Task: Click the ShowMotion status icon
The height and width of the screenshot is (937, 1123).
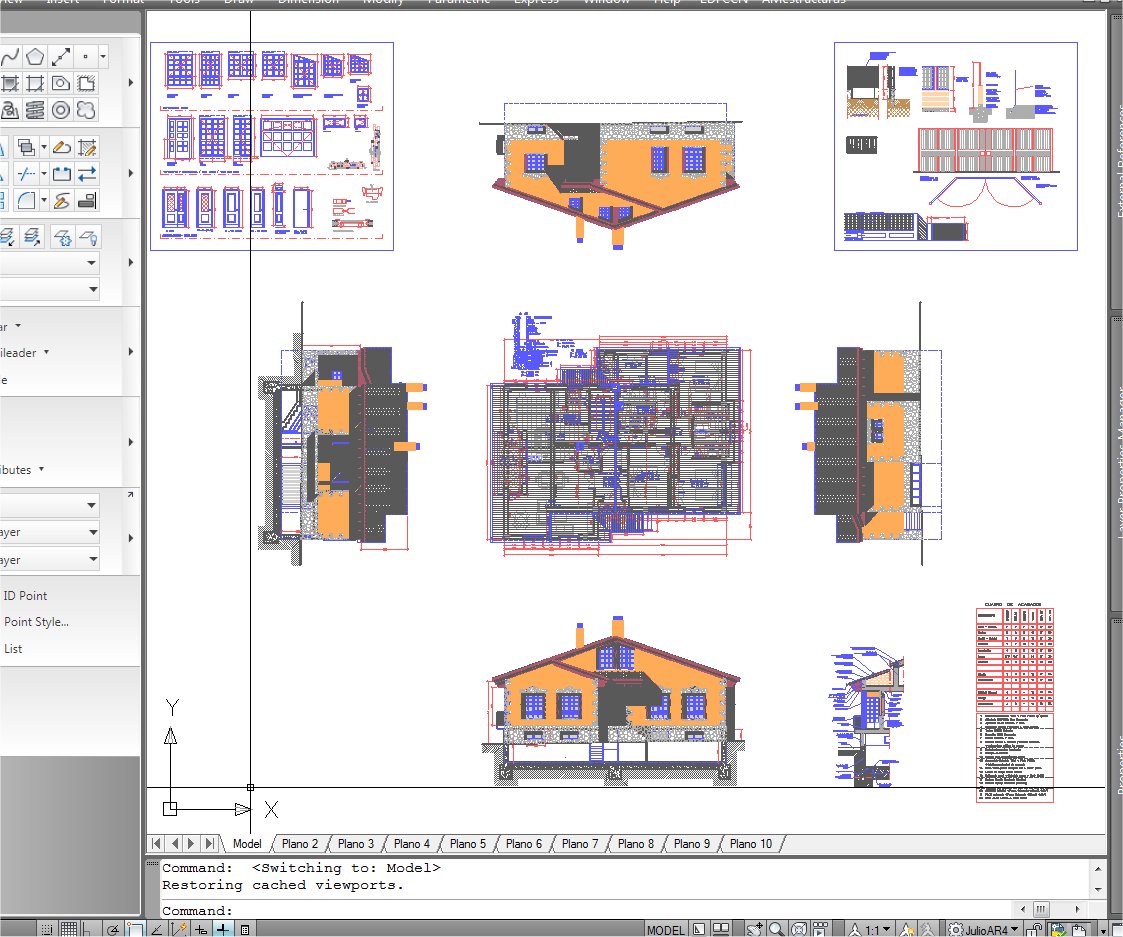Action: click(x=820, y=930)
